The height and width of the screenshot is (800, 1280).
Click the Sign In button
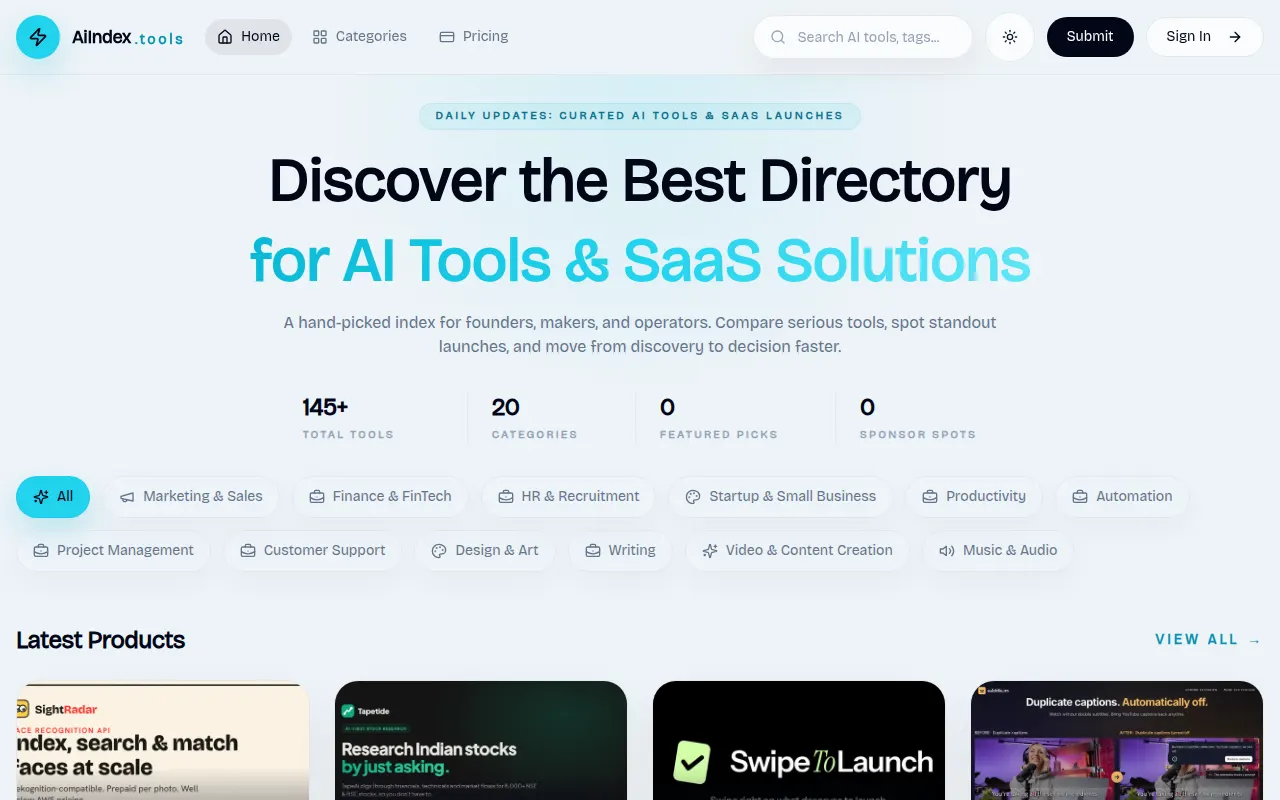[1204, 37]
